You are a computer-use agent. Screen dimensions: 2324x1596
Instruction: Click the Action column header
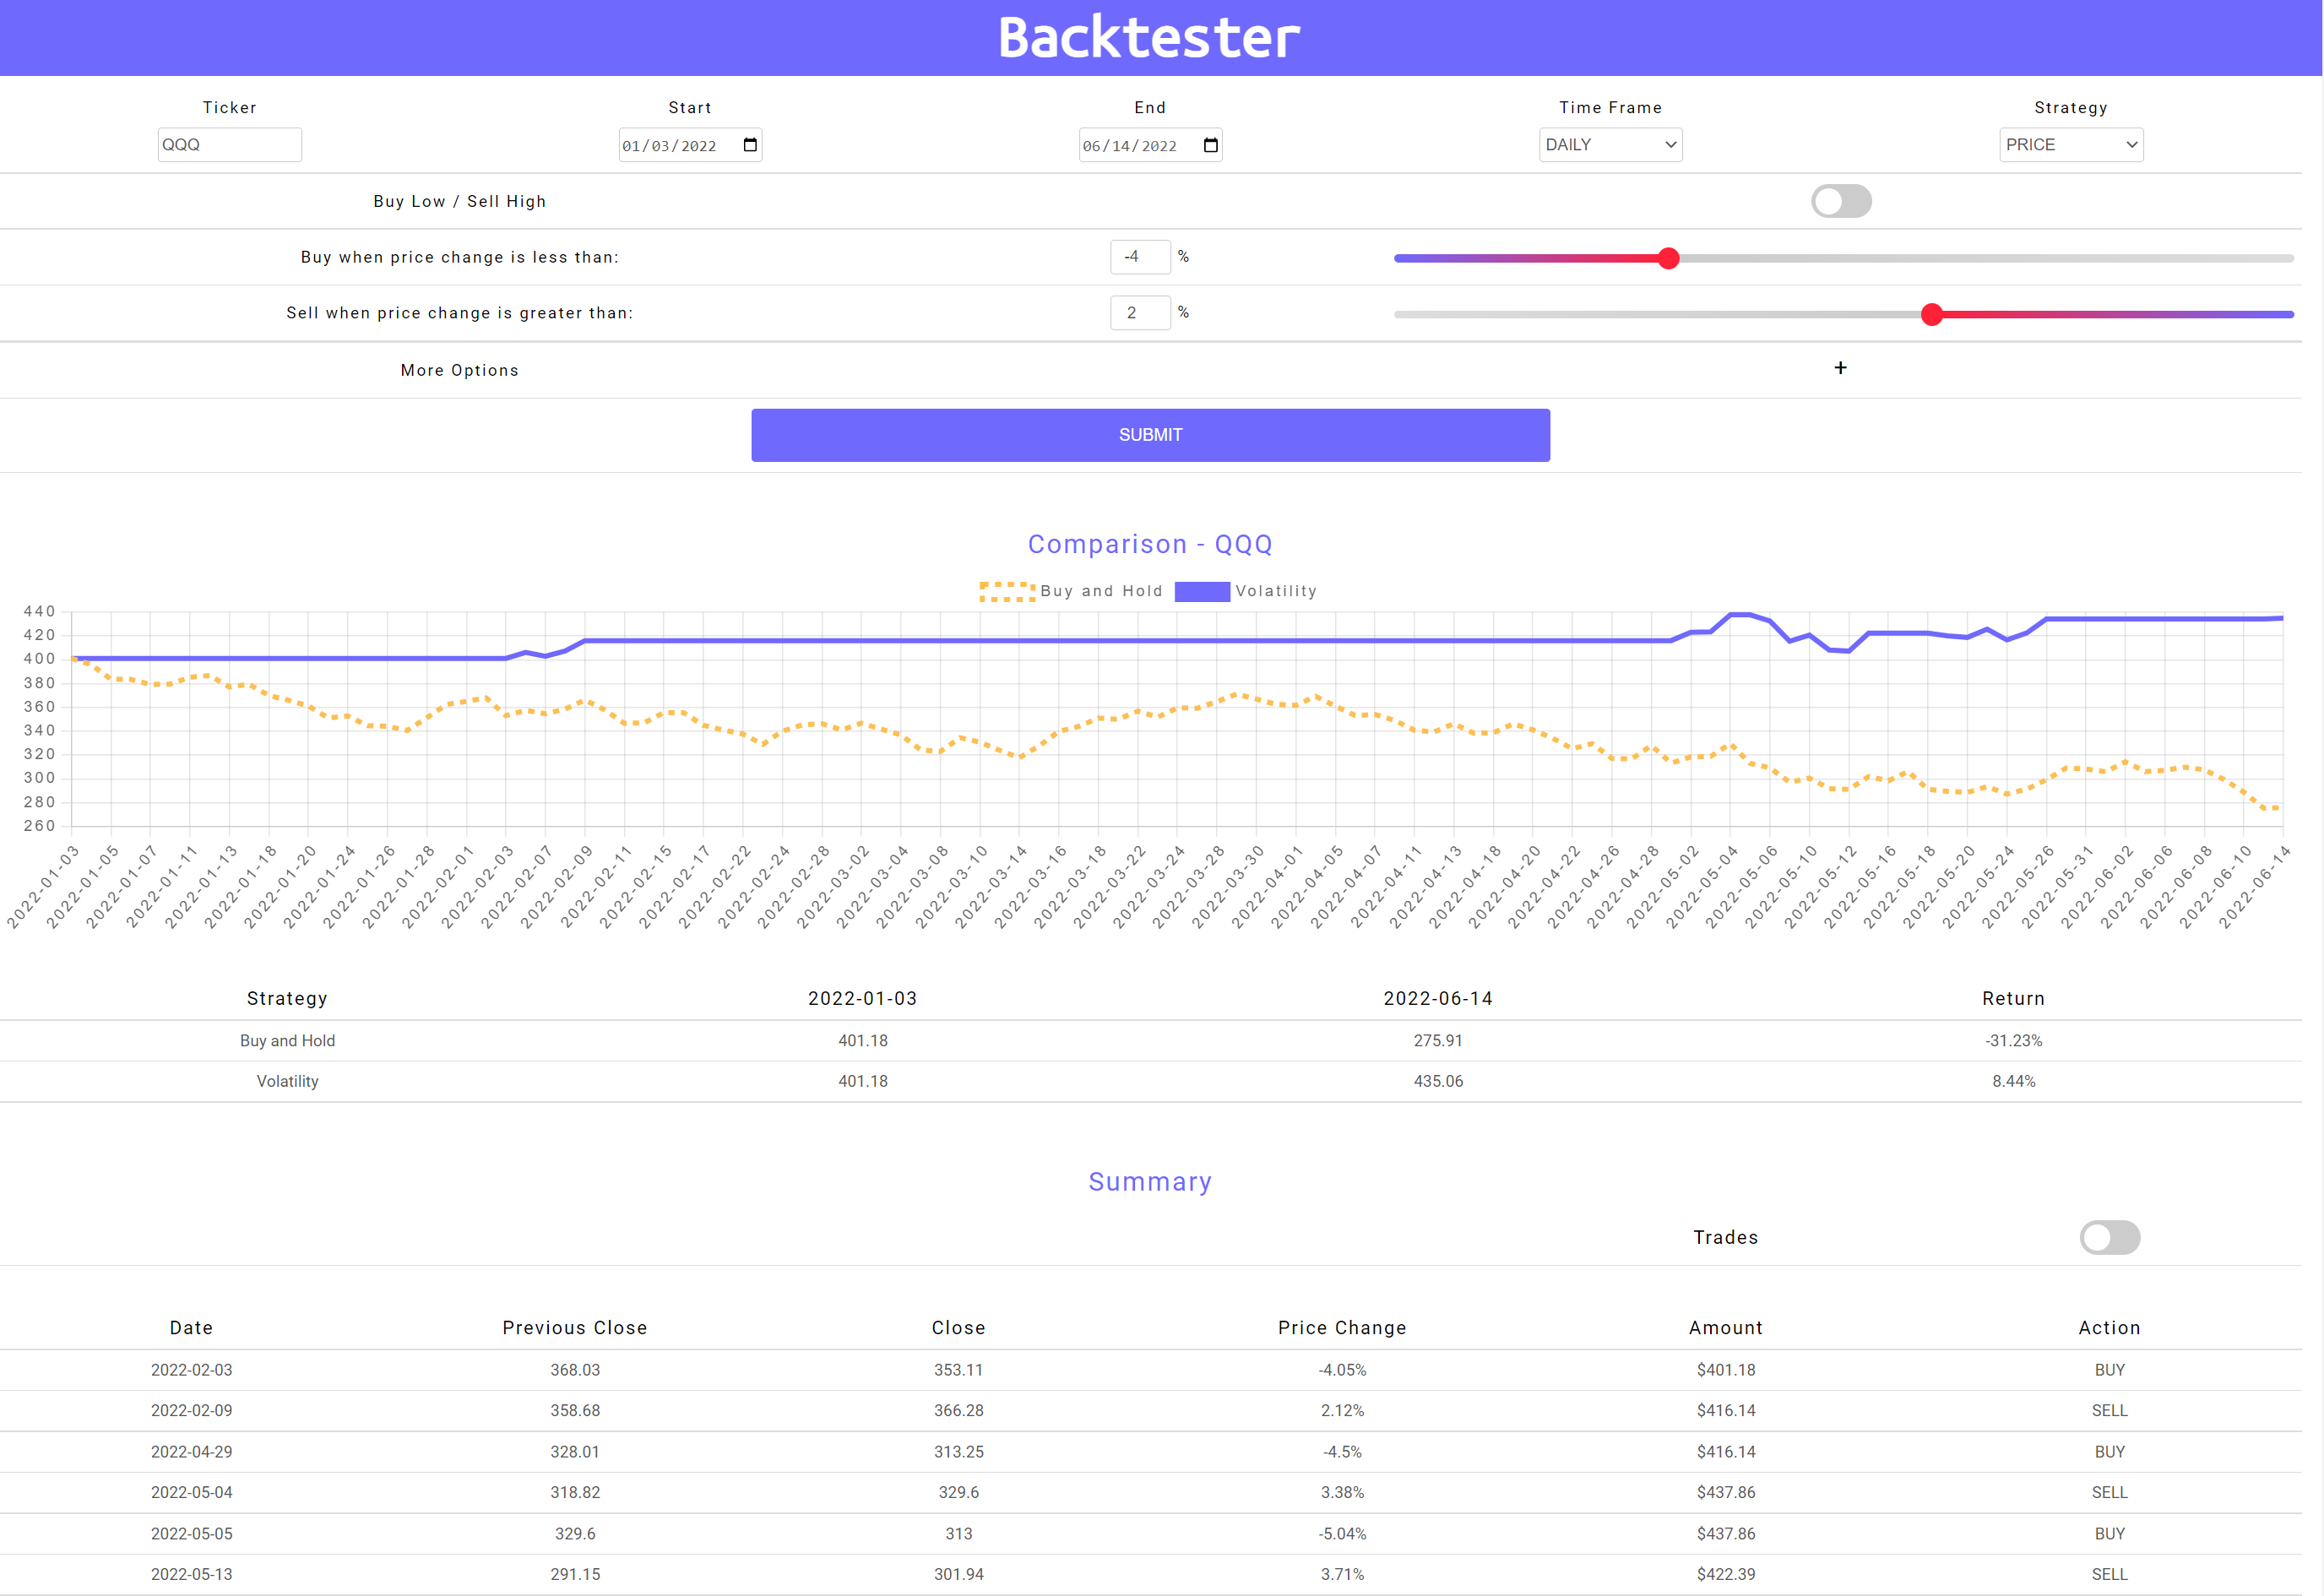[x=2110, y=1328]
